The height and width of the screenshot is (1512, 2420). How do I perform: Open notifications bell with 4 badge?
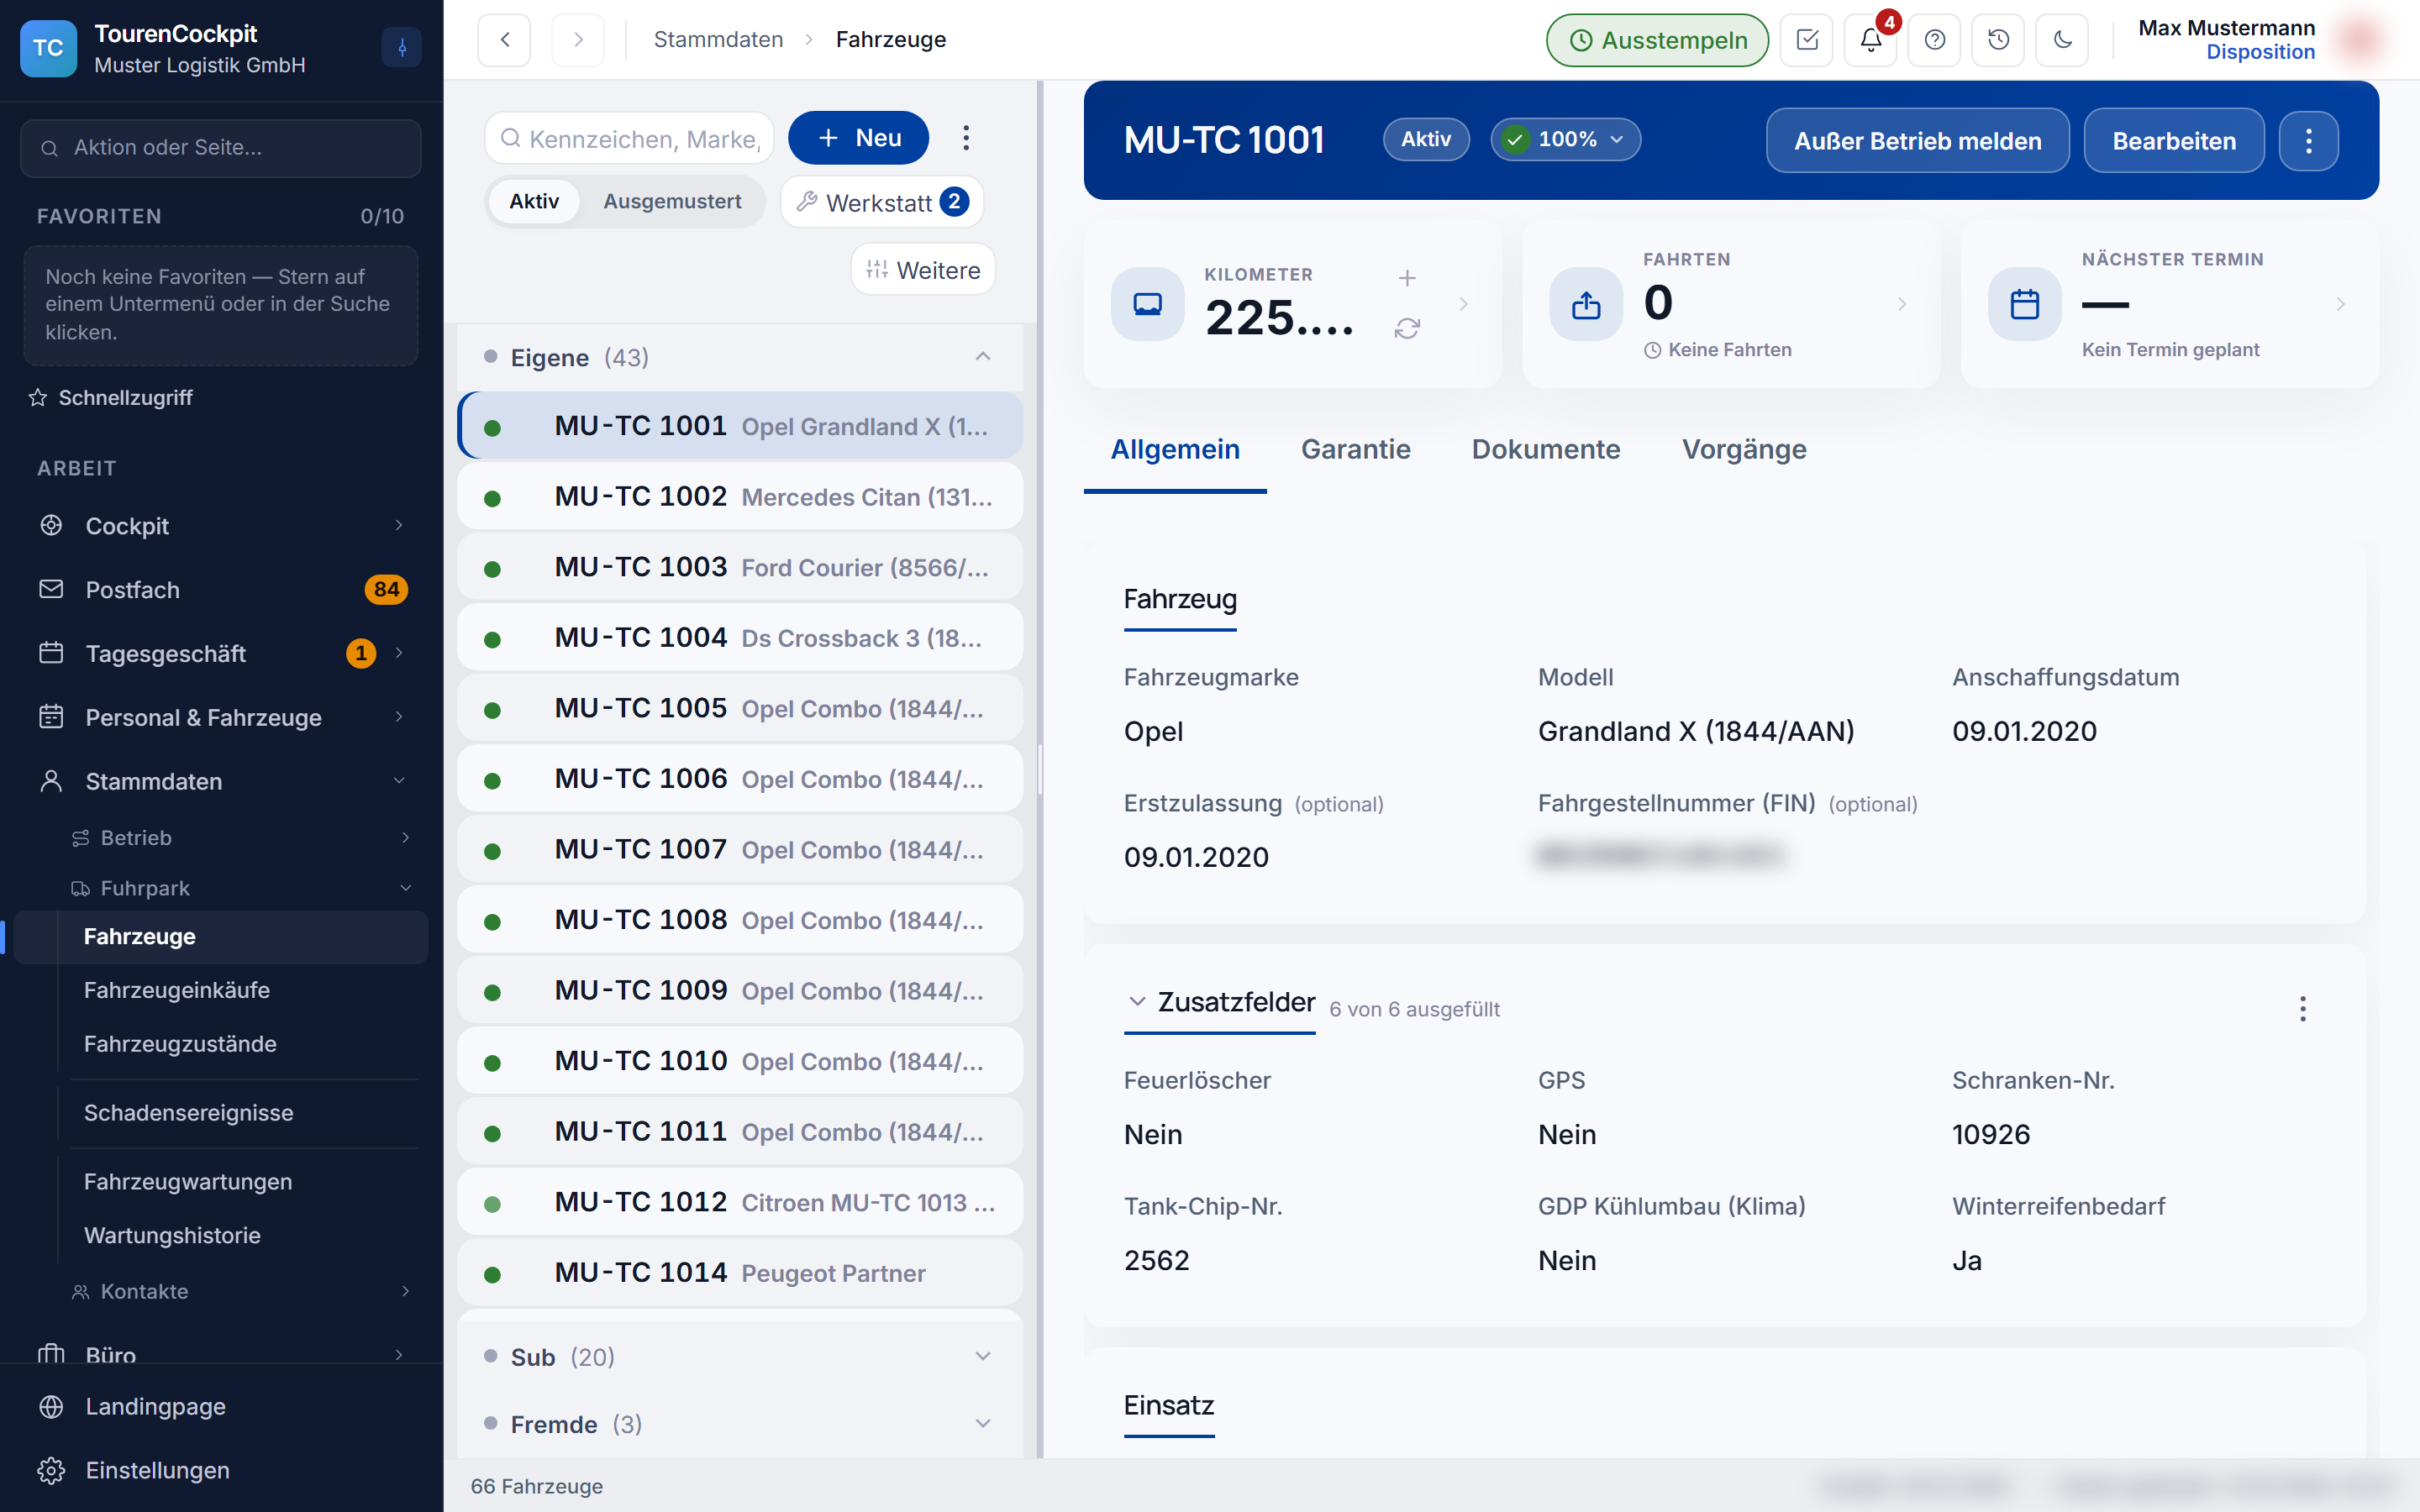1870,40
